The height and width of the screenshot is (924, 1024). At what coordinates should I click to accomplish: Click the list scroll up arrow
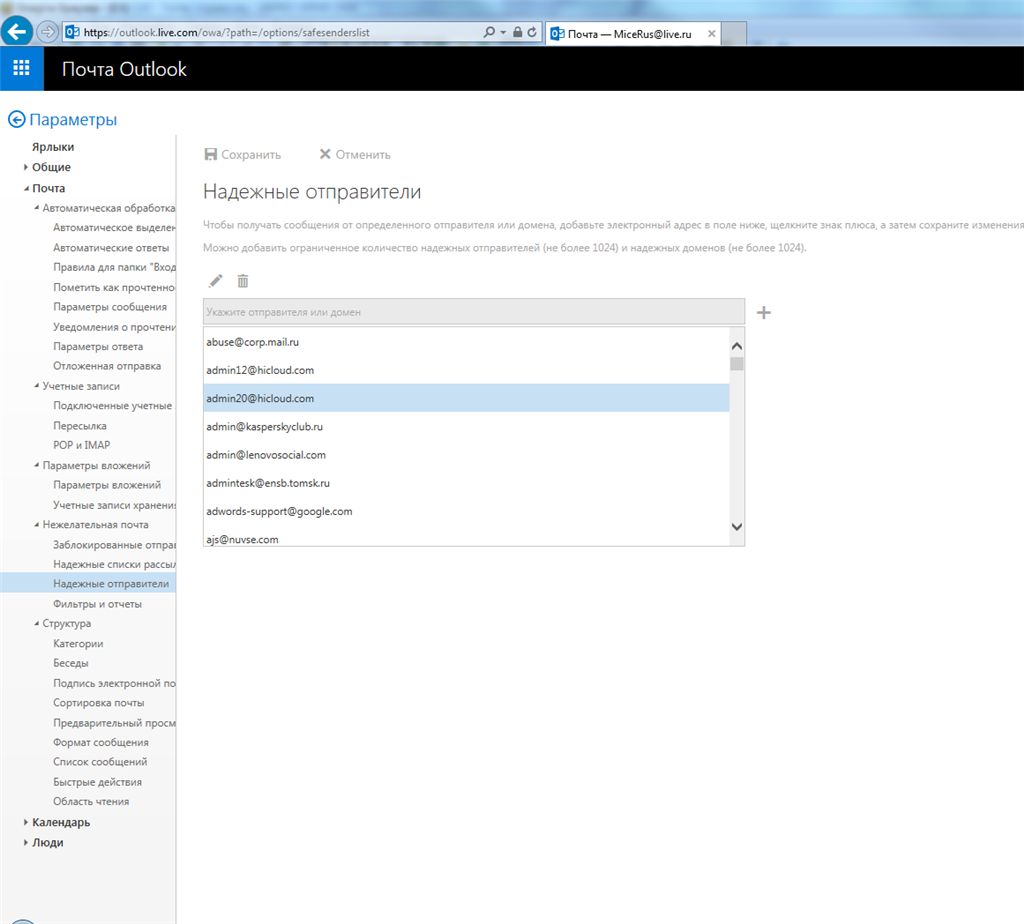[737, 346]
